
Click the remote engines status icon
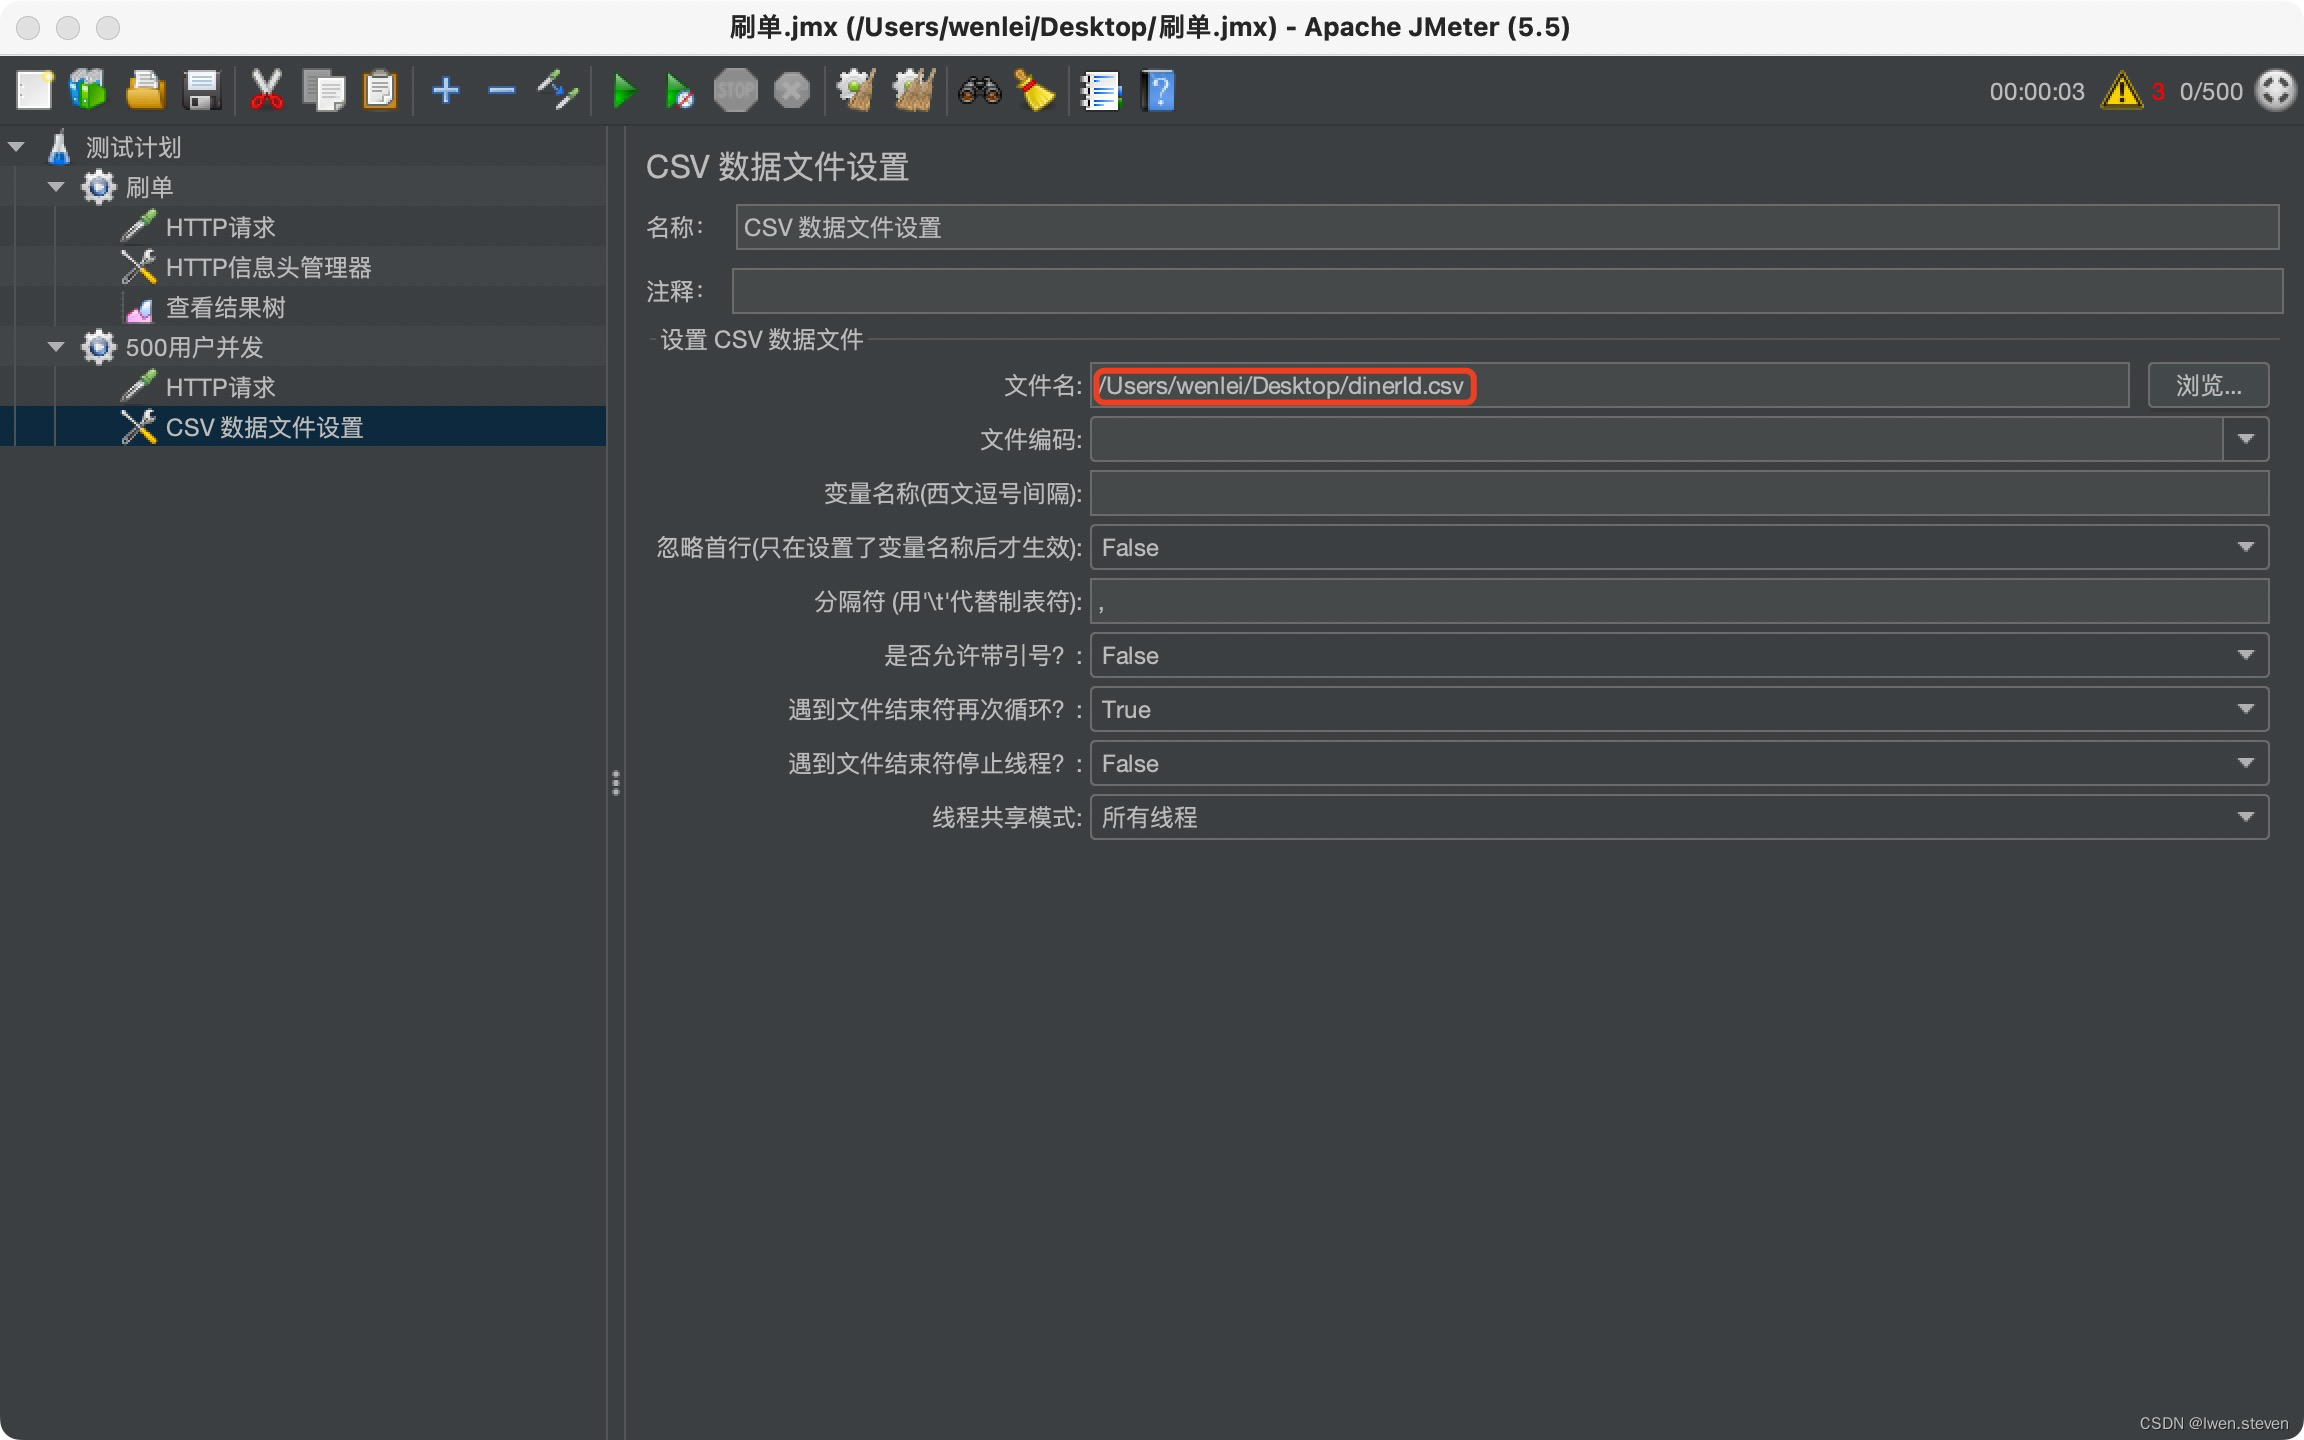2276,91
